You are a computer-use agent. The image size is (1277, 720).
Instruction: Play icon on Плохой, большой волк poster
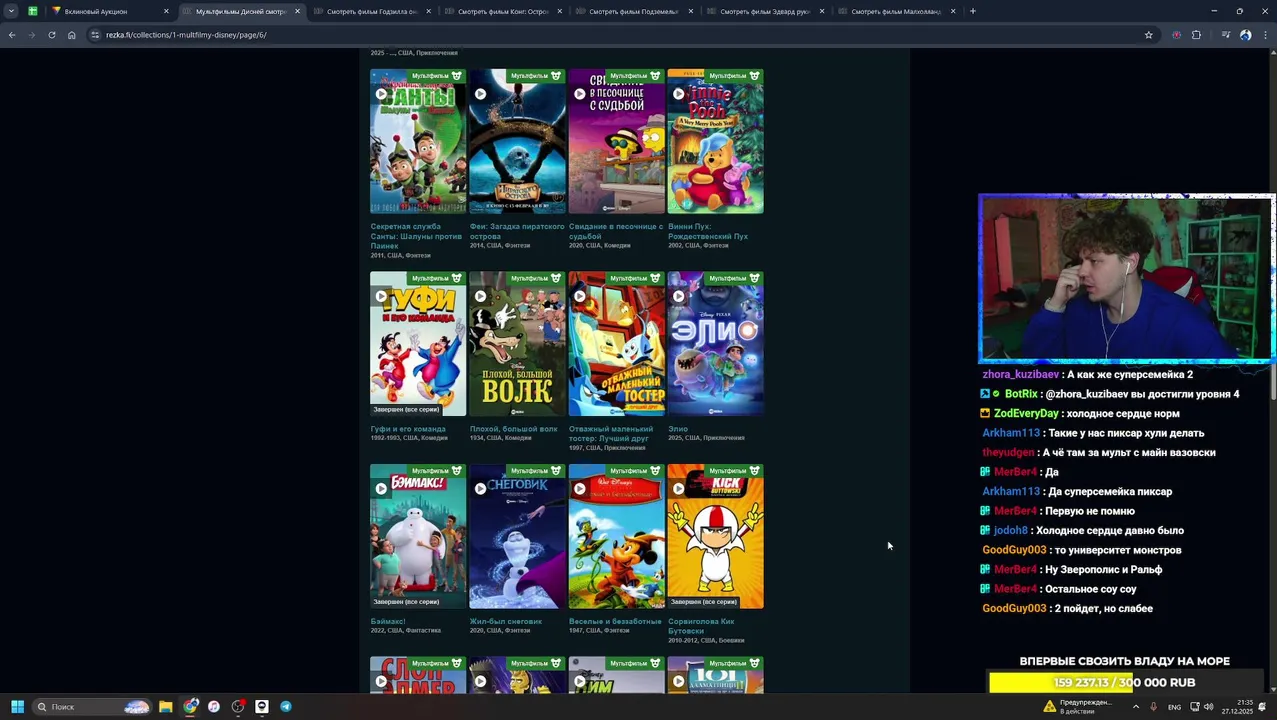tap(480, 296)
